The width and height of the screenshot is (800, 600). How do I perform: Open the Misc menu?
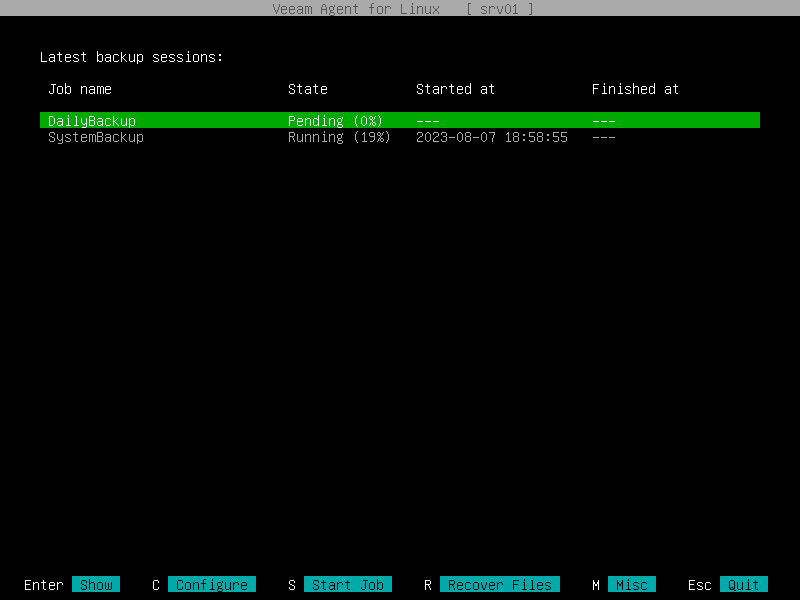point(632,584)
